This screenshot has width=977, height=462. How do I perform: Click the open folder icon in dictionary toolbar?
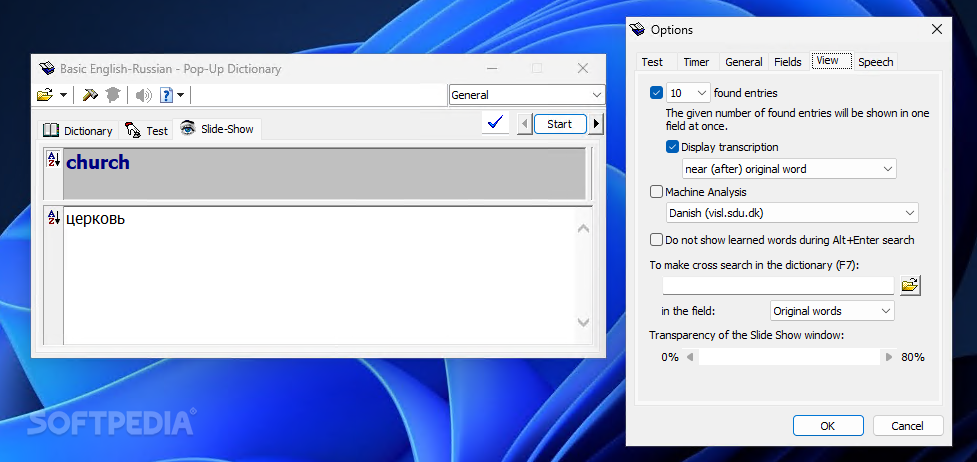point(45,95)
